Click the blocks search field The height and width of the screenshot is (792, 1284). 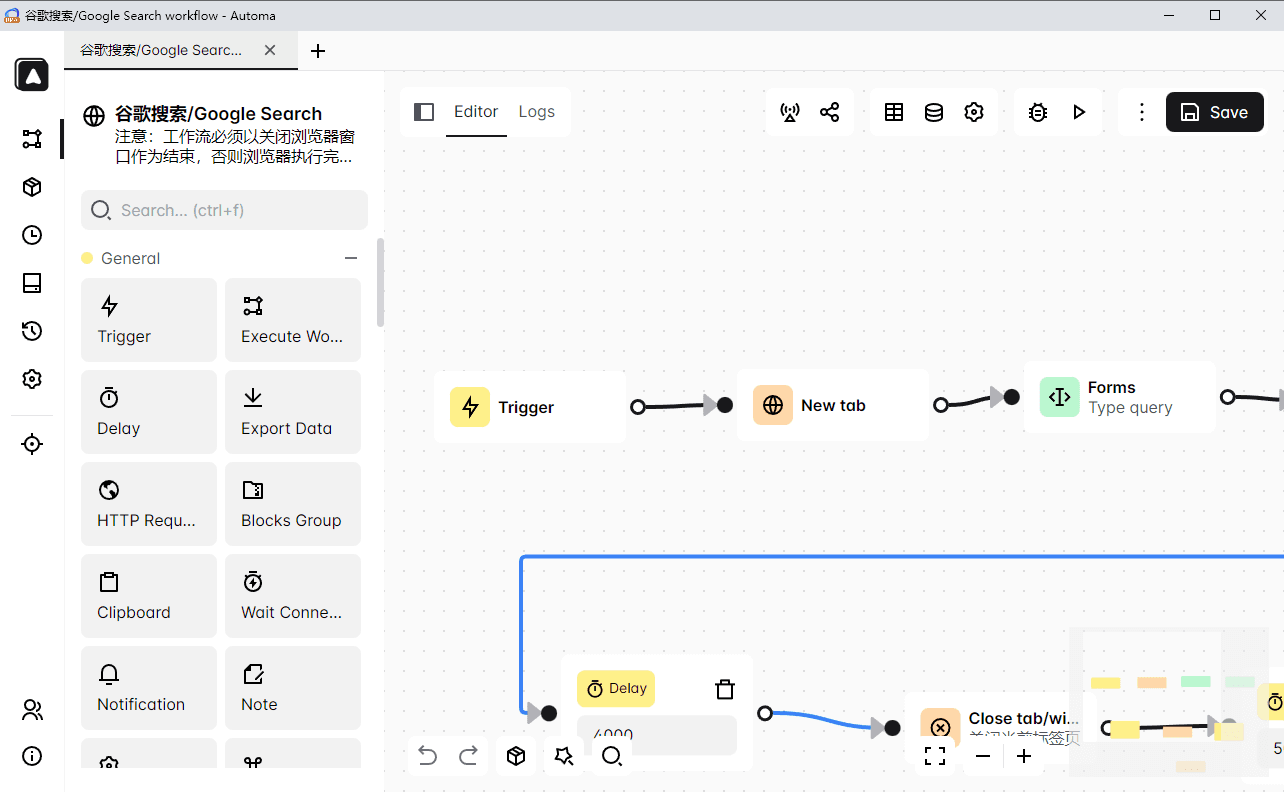pyautogui.click(x=223, y=210)
